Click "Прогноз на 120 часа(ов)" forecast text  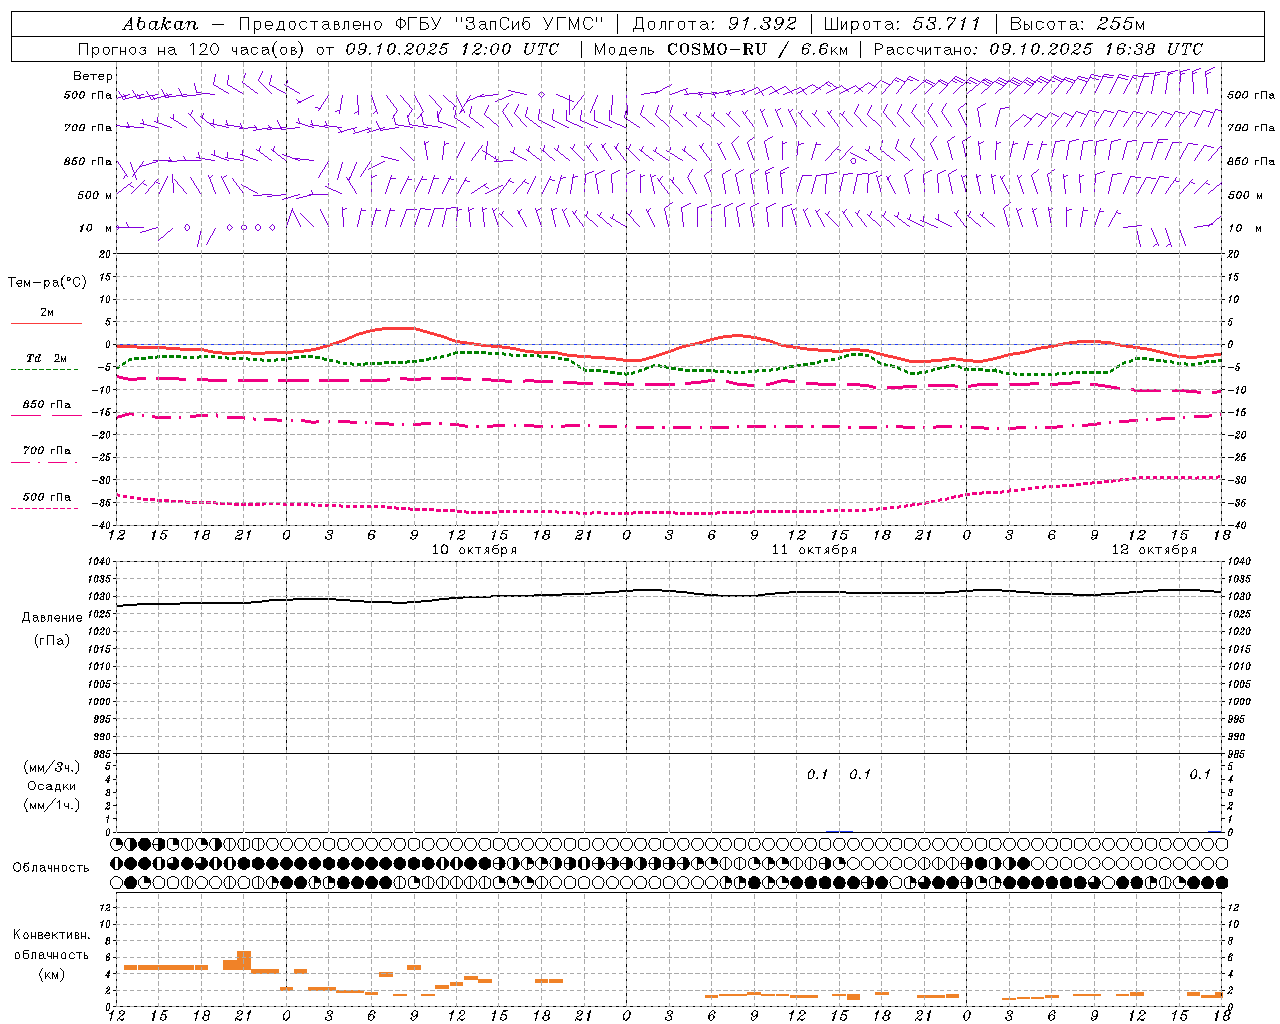coord(191,49)
